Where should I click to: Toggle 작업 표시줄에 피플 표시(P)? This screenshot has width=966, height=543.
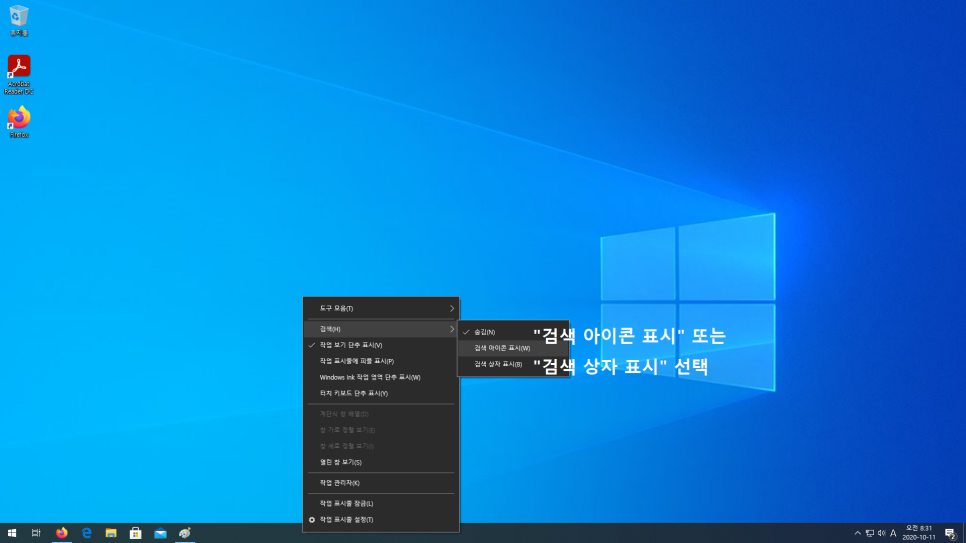(x=381, y=361)
